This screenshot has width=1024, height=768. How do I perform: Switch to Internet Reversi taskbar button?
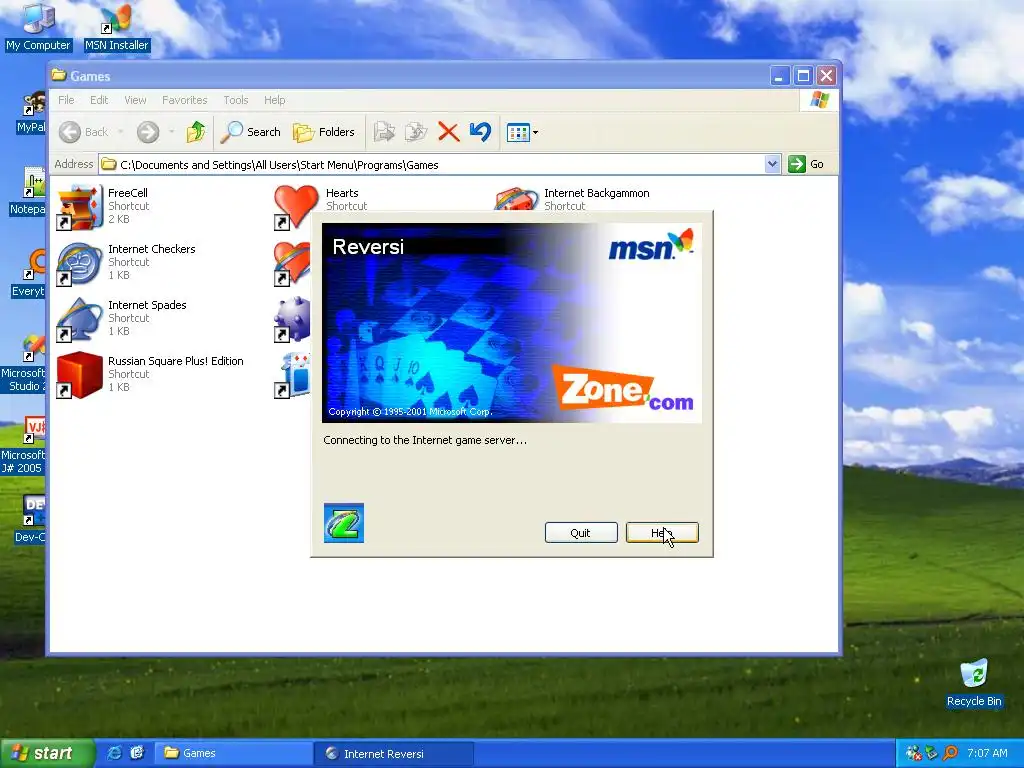click(394, 754)
